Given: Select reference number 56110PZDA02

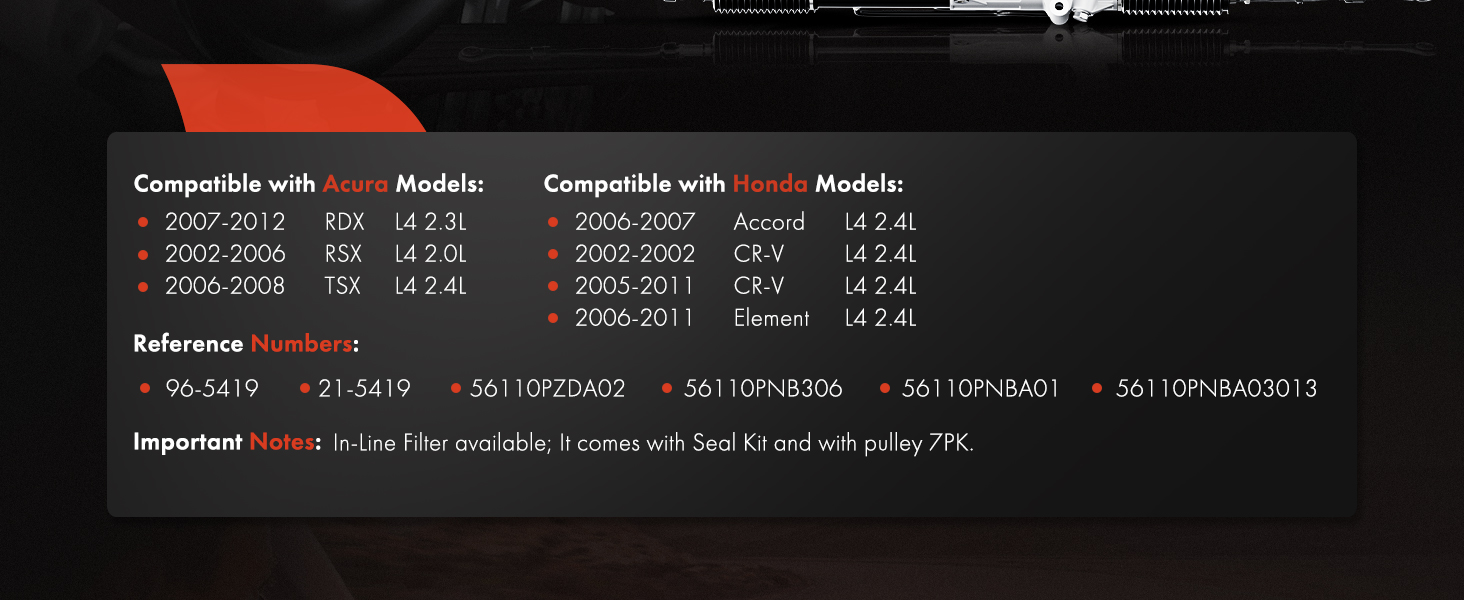Looking at the screenshot, I should coord(547,388).
